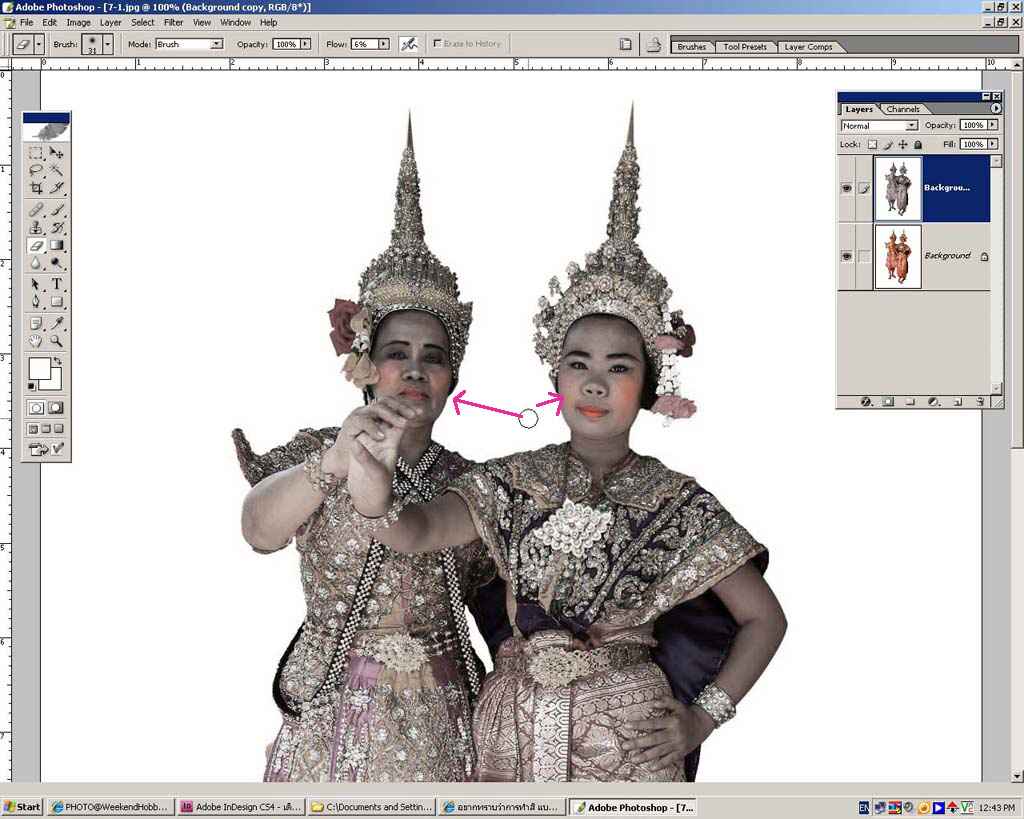Image resolution: width=1024 pixels, height=819 pixels.
Task: Select the Gradient tool
Action: click(57, 245)
